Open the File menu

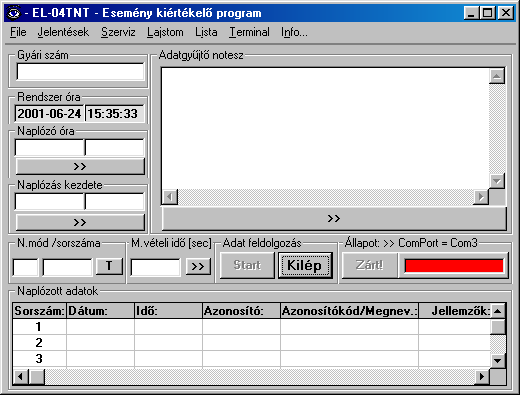[18, 32]
